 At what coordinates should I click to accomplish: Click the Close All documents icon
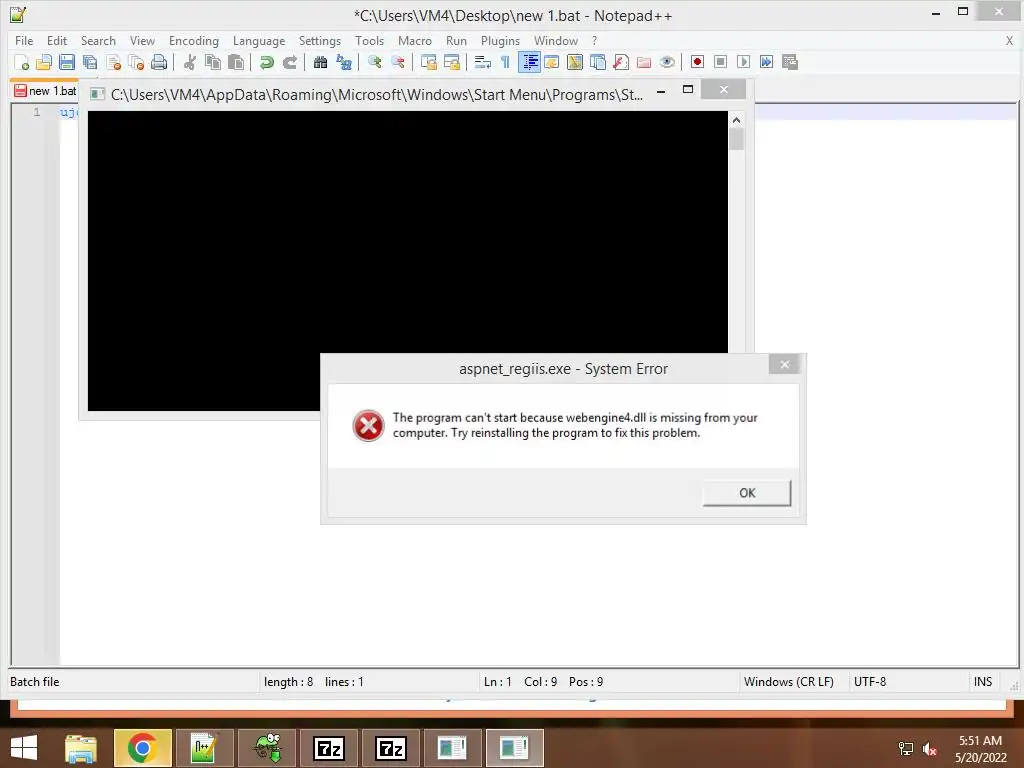(x=136, y=62)
